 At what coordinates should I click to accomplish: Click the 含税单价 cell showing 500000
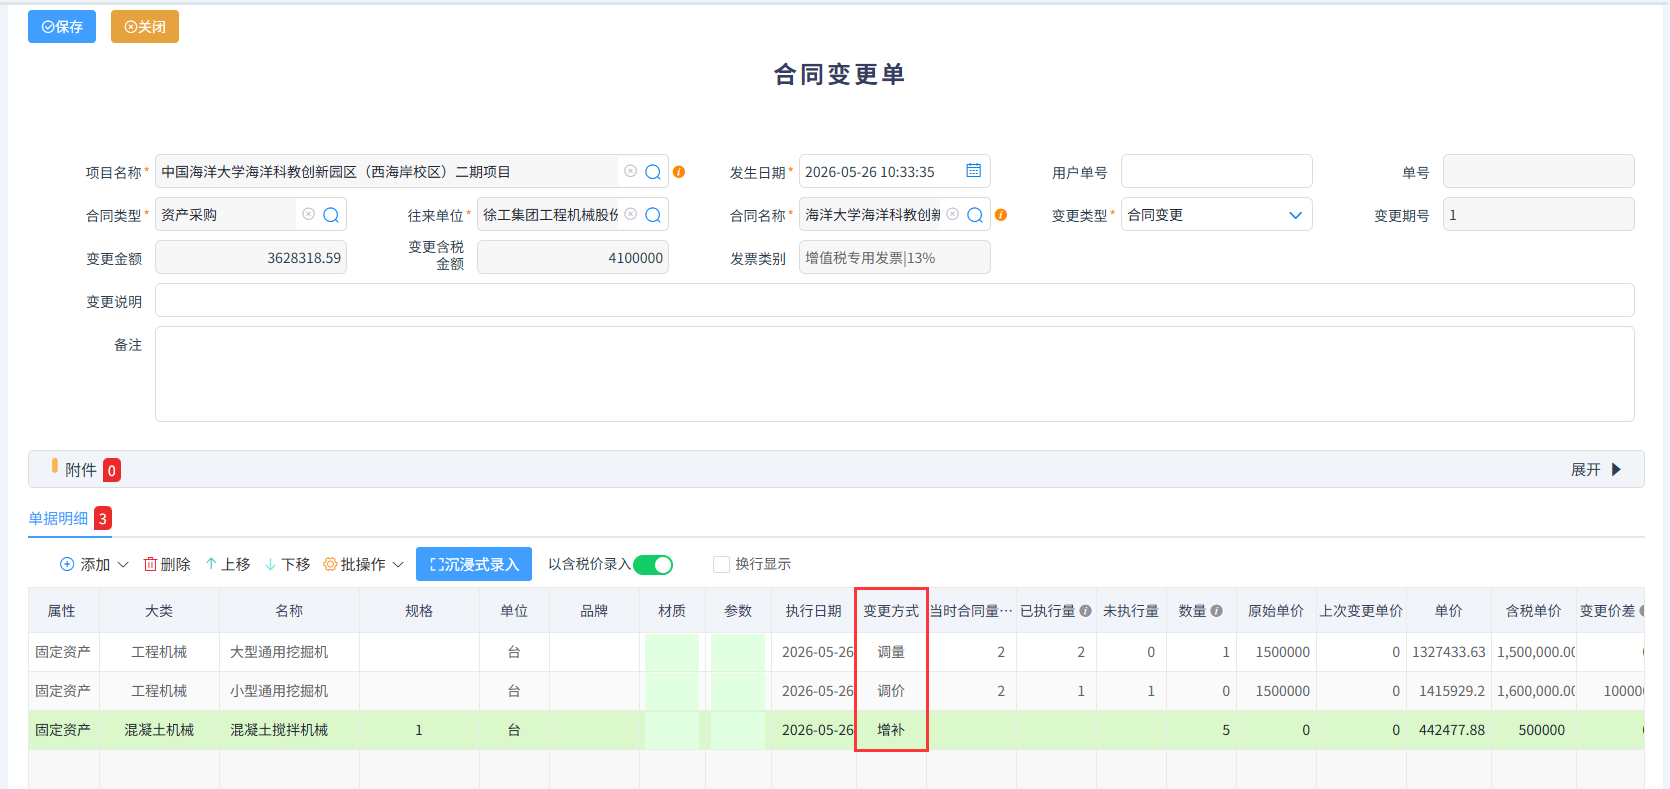pos(1533,730)
